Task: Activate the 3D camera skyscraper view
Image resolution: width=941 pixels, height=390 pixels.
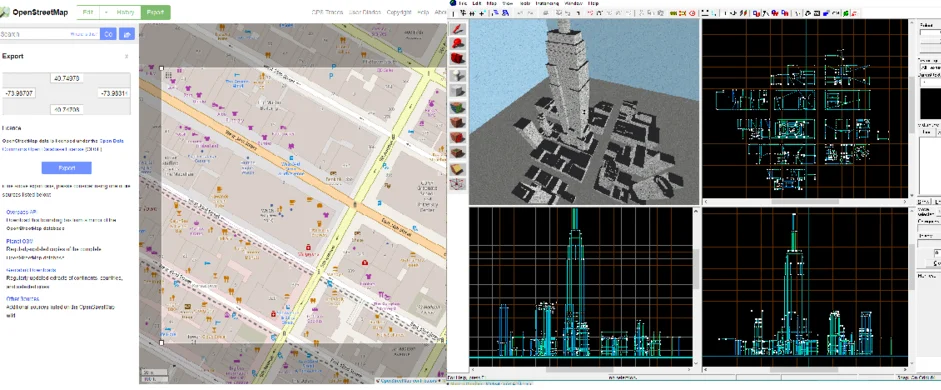Action: coord(584,112)
